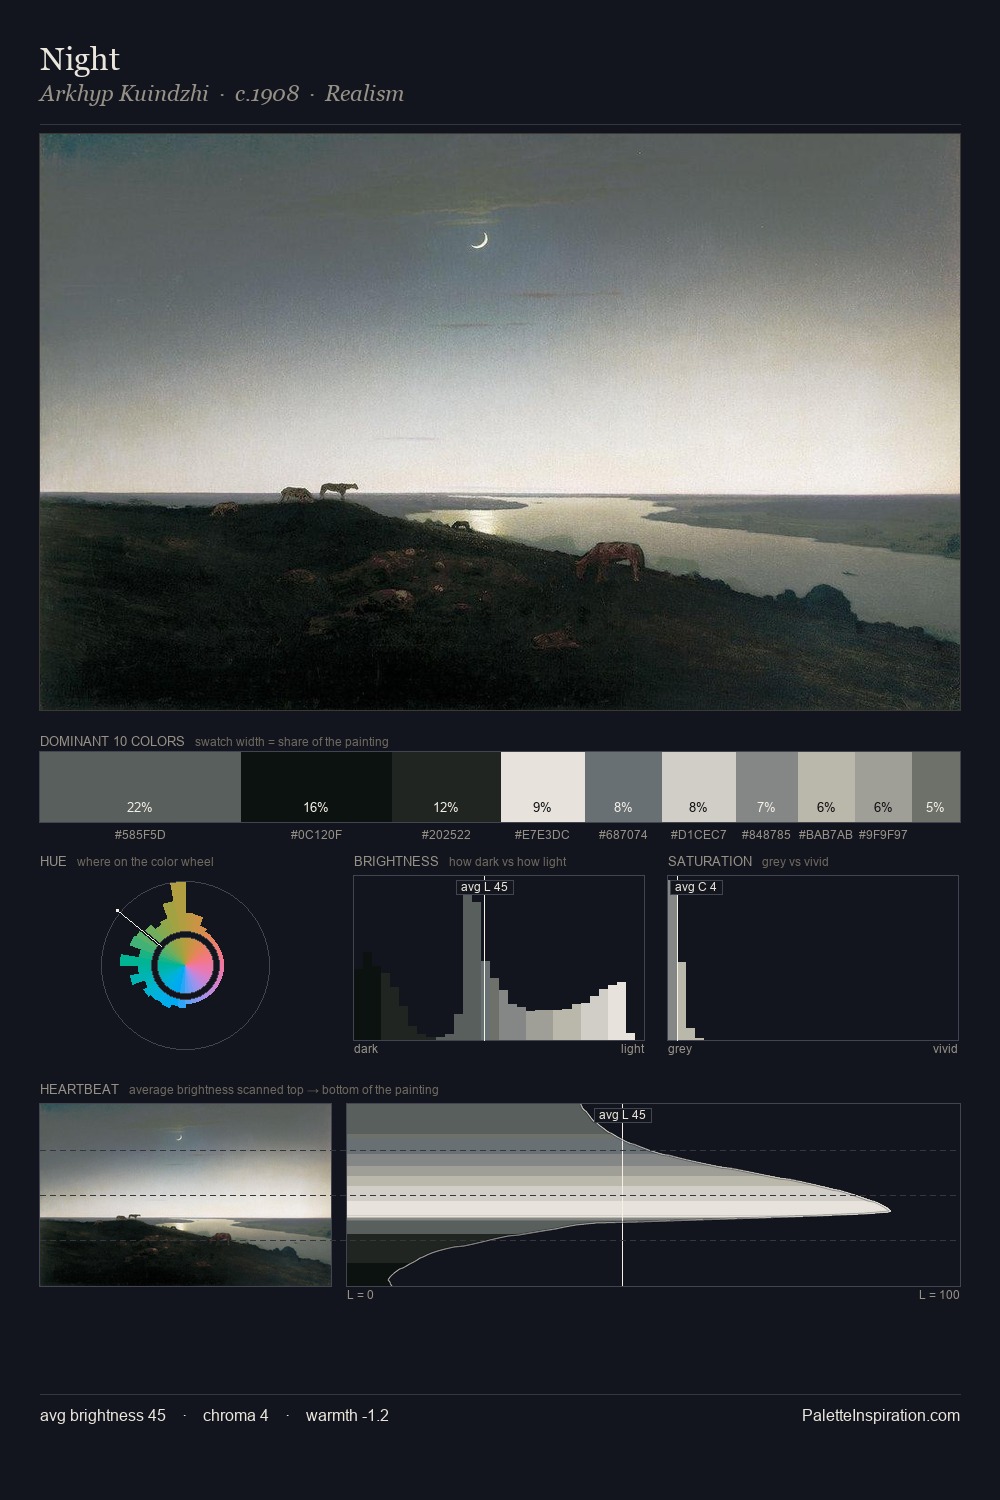
Task: Click the 'avg C 4' label in Saturation
Action: coord(696,887)
